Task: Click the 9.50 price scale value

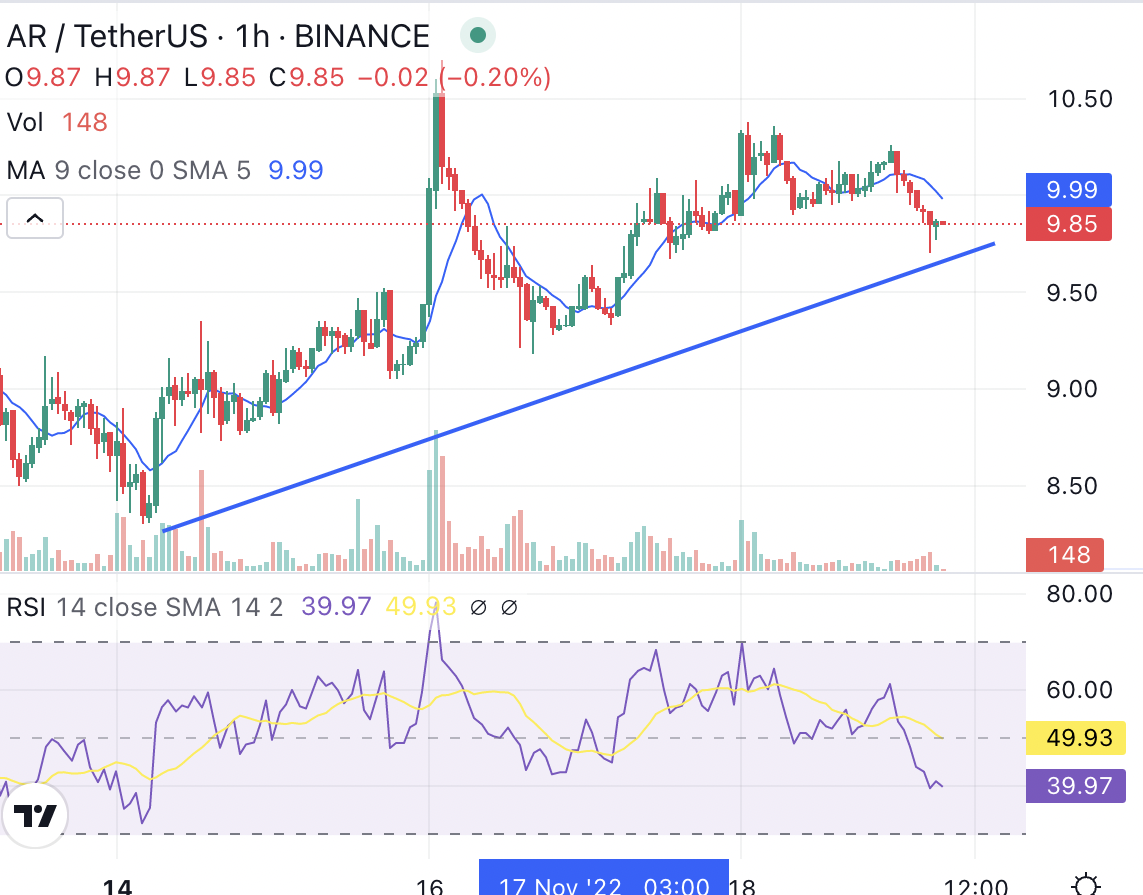Action: pos(1072,293)
